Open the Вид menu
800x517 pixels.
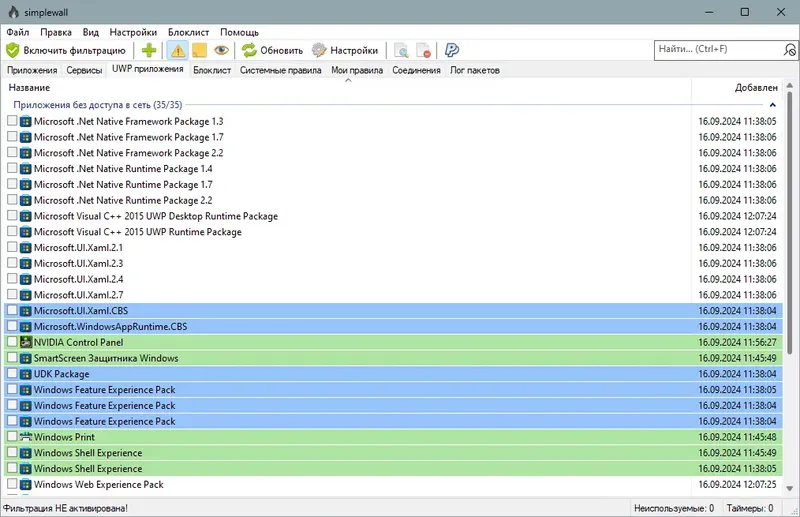[91, 32]
